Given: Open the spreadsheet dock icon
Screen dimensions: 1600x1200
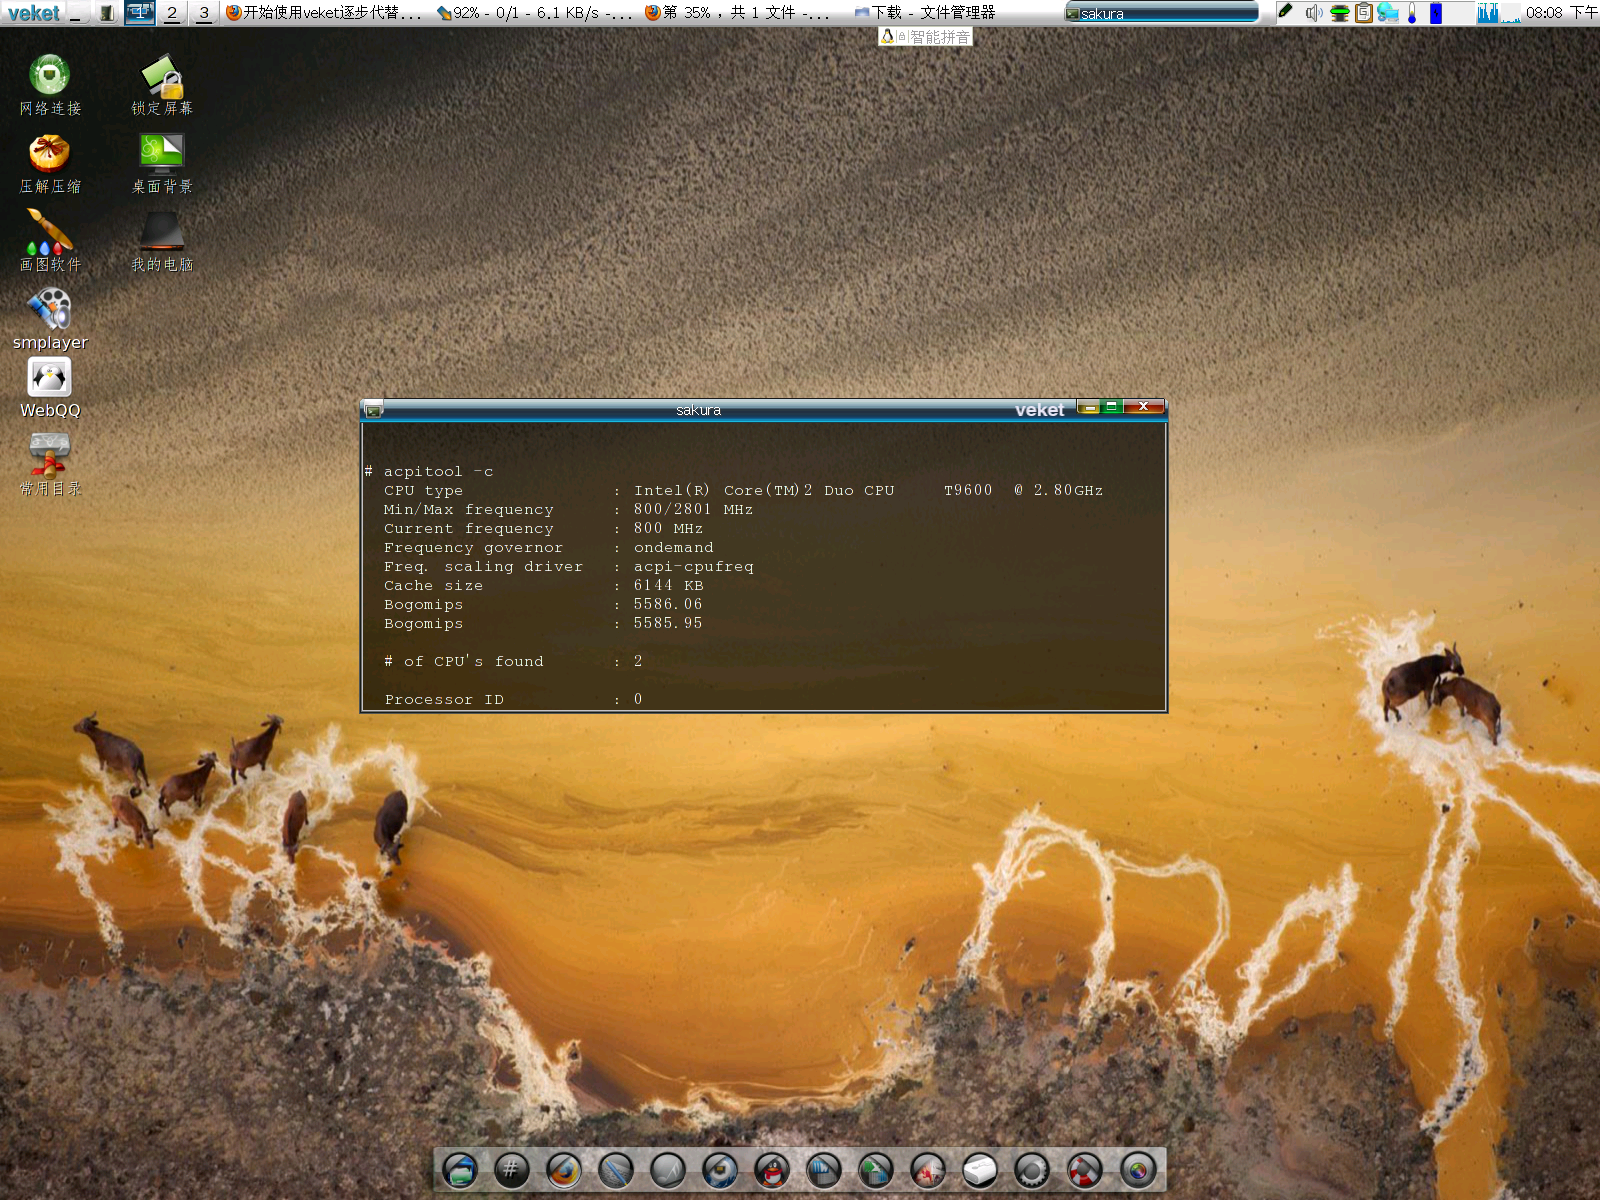Looking at the screenshot, I should point(875,1170).
